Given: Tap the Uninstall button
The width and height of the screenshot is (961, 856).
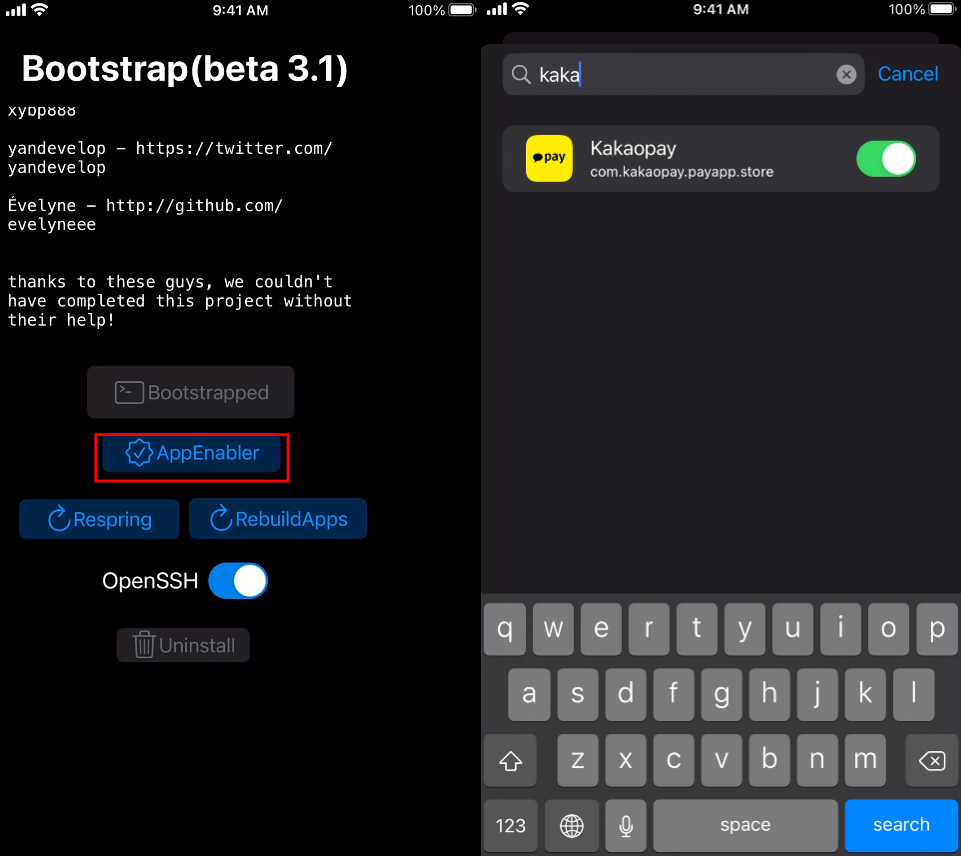Looking at the screenshot, I should pyautogui.click(x=183, y=645).
